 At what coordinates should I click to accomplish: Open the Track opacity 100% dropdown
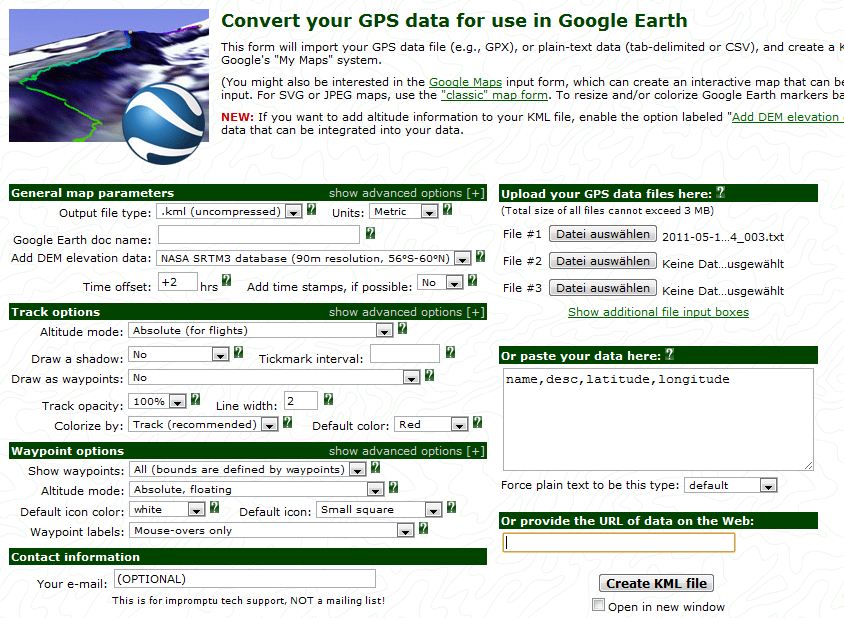click(x=157, y=402)
